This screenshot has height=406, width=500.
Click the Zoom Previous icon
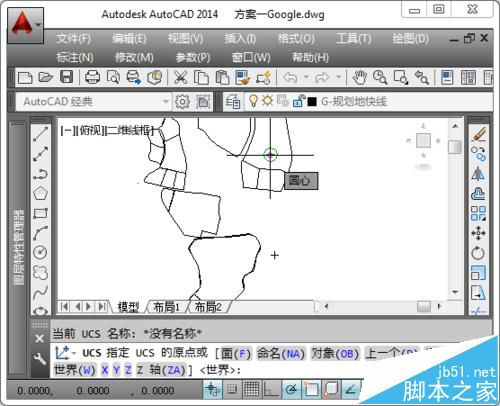tap(421, 77)
